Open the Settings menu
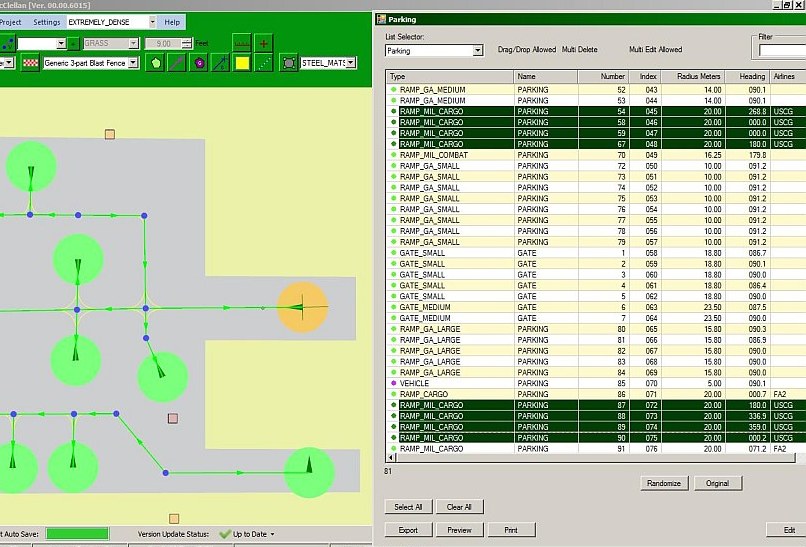The width and height of the screenshot is (806, 547). (x=46, y=22)
